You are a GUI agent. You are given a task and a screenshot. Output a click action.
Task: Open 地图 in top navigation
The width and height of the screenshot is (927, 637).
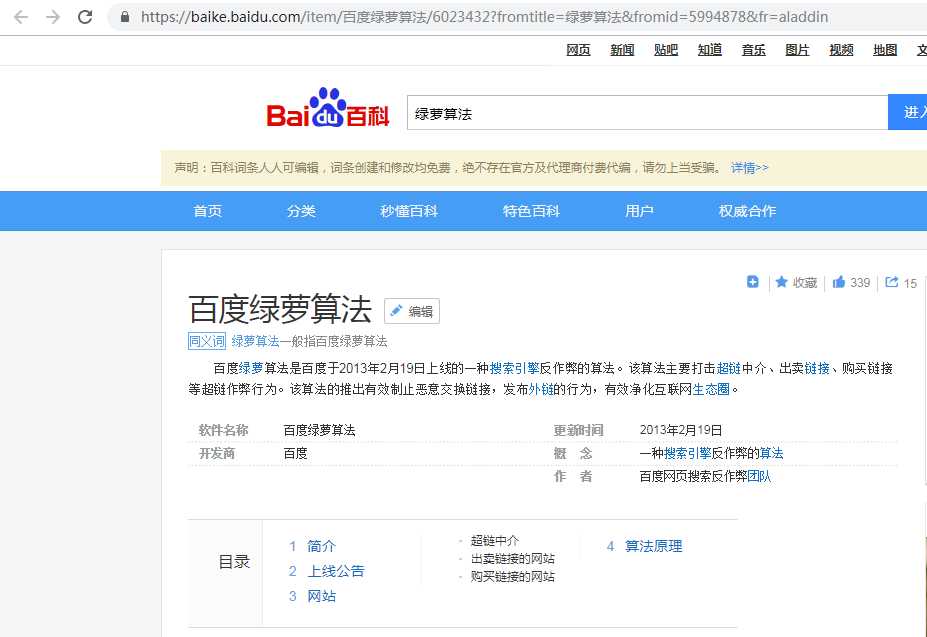click(885, 50)
